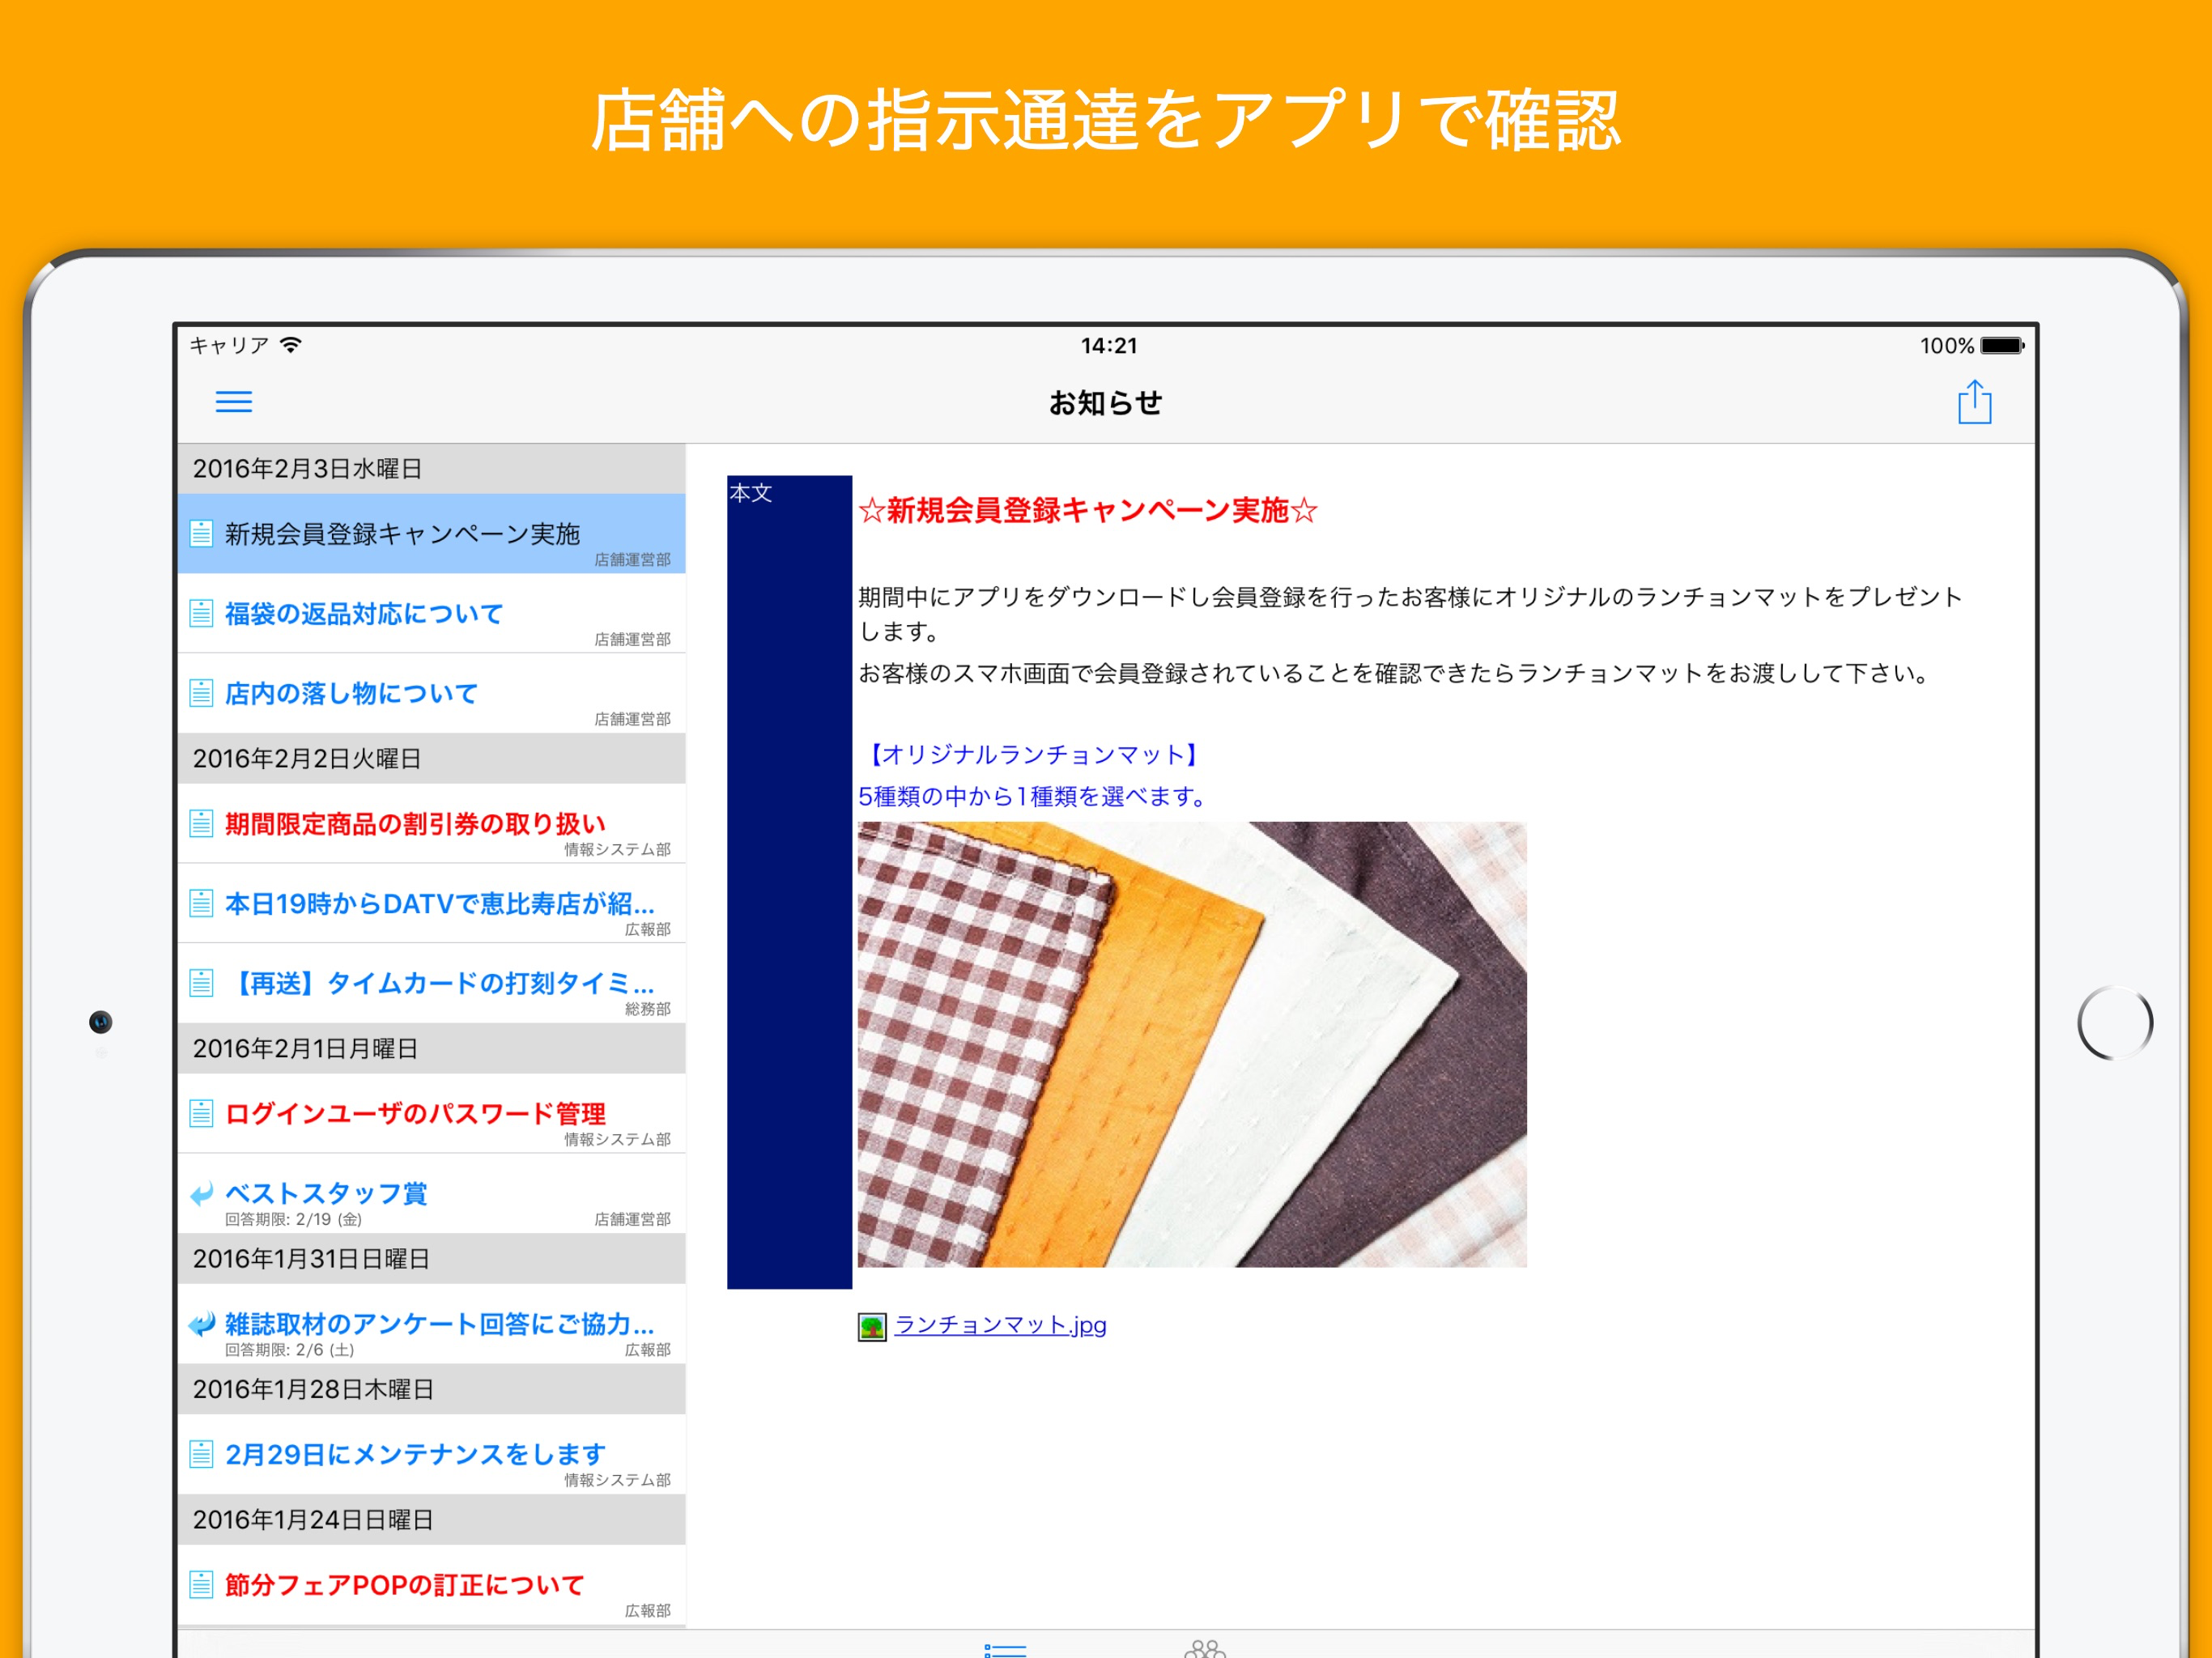
Task: Click 回答期限: 2/19 (金) deadline text
Action: point(293,1219)
